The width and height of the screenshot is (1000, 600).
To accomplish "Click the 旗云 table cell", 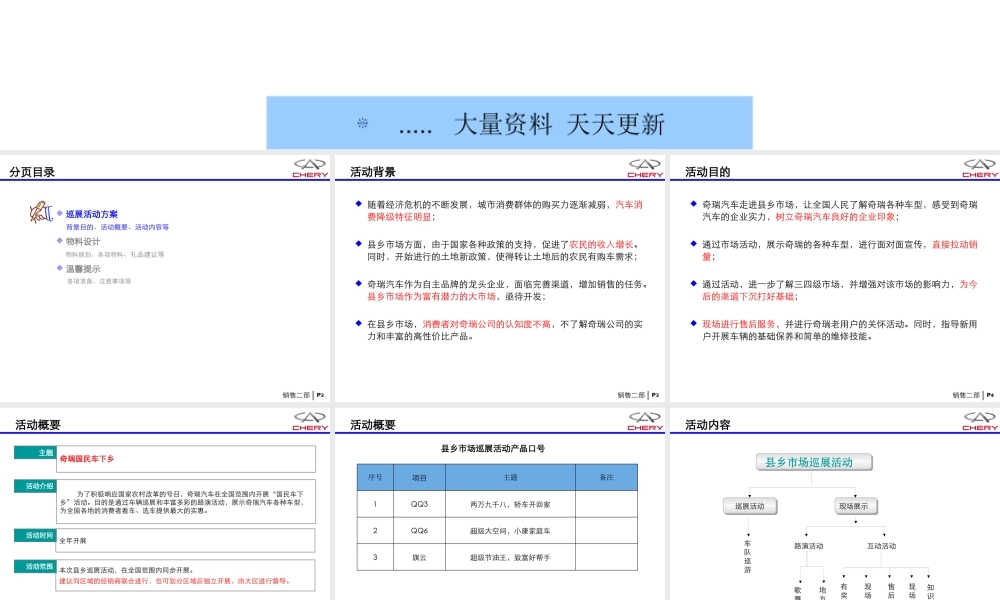I will pos(419,557).
